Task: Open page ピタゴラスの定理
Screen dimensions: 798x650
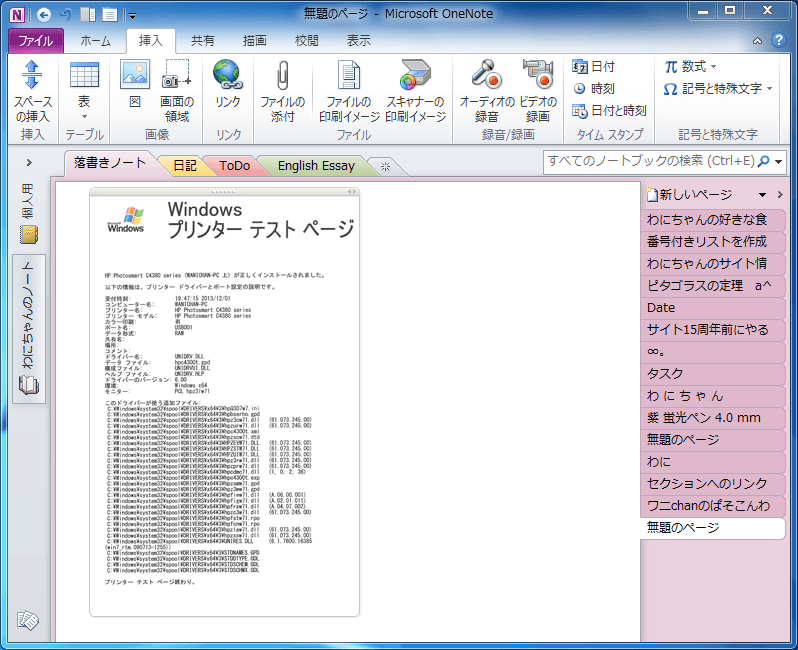Action: pyautogui.click(x=712, y=286)
